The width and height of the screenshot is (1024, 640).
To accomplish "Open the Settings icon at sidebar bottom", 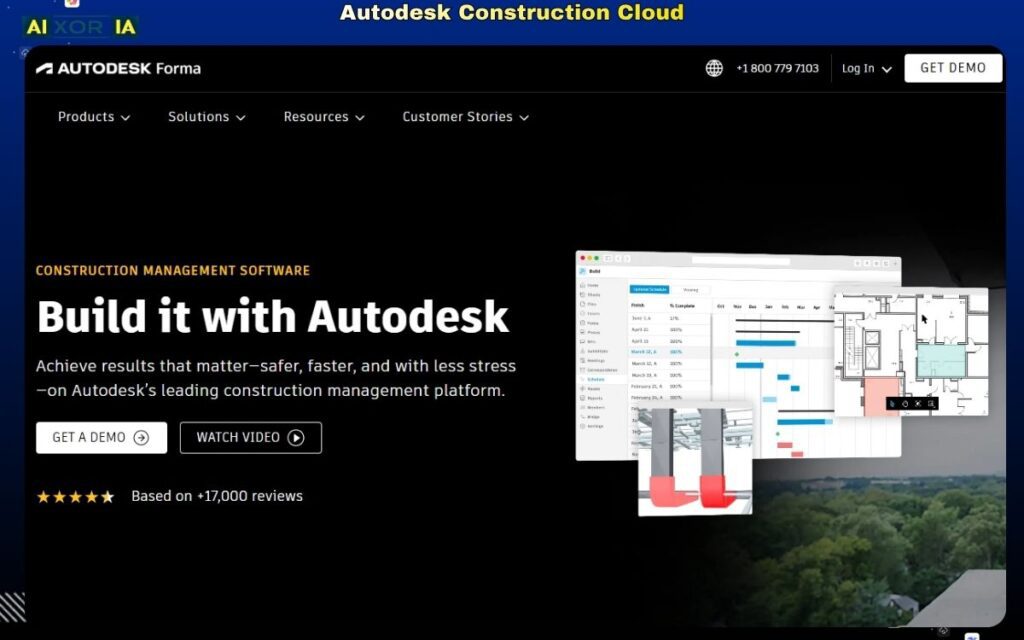I will pos(582,425).
